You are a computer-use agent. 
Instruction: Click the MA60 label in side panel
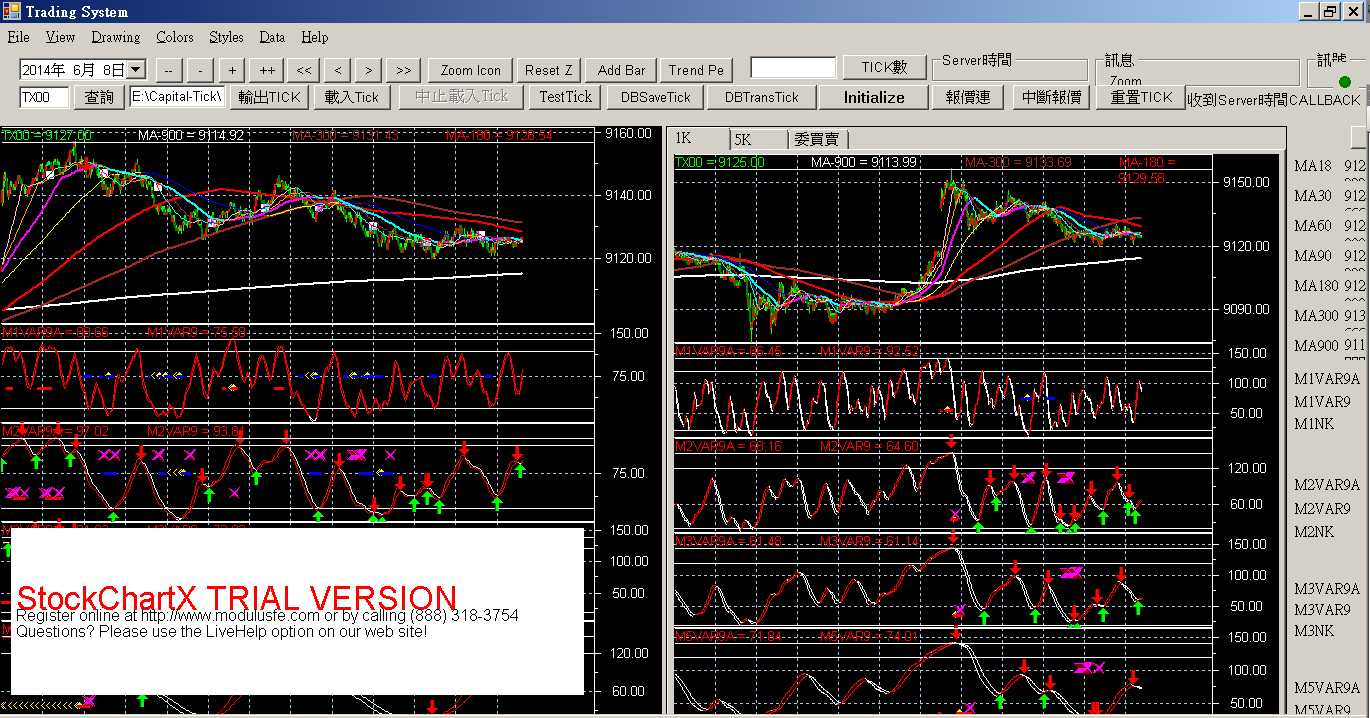tap(1313, 226)
